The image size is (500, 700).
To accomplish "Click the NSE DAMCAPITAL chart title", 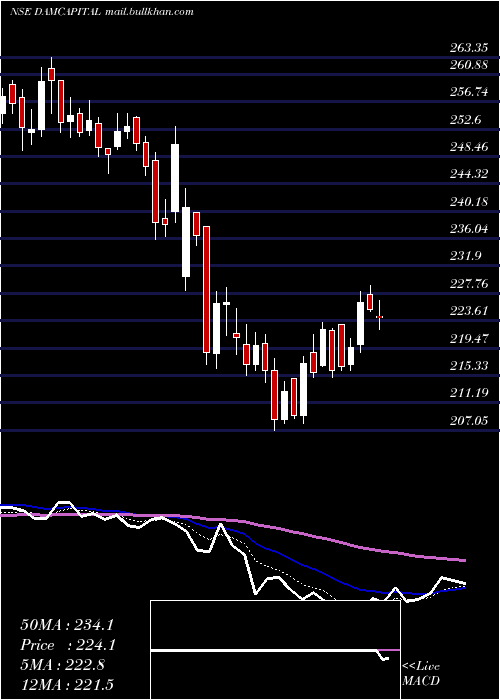I will point(55,12).
